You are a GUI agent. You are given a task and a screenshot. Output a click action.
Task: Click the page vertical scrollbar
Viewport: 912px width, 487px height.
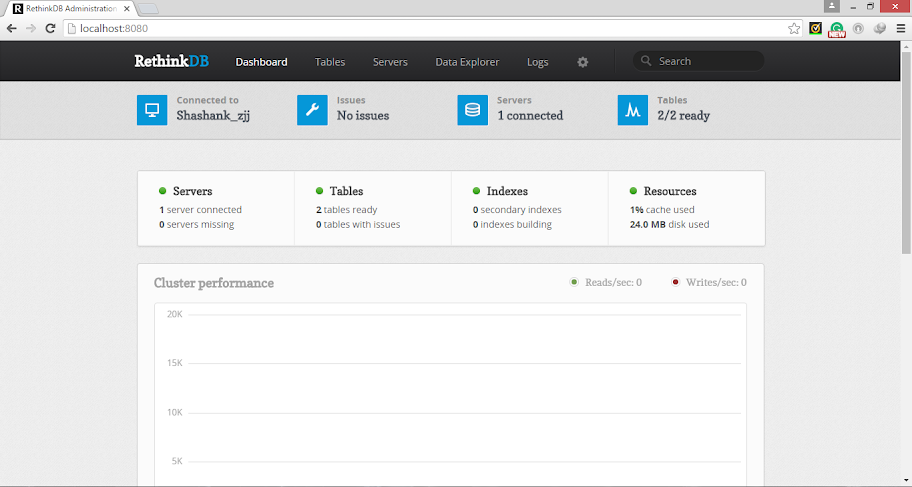(x=906, y=151)
